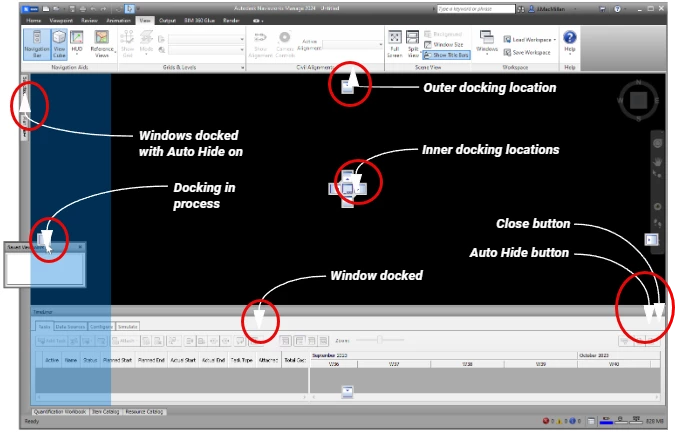Click Load Workspace button
This screenshot has width=675, height=432.
[529, 40]
